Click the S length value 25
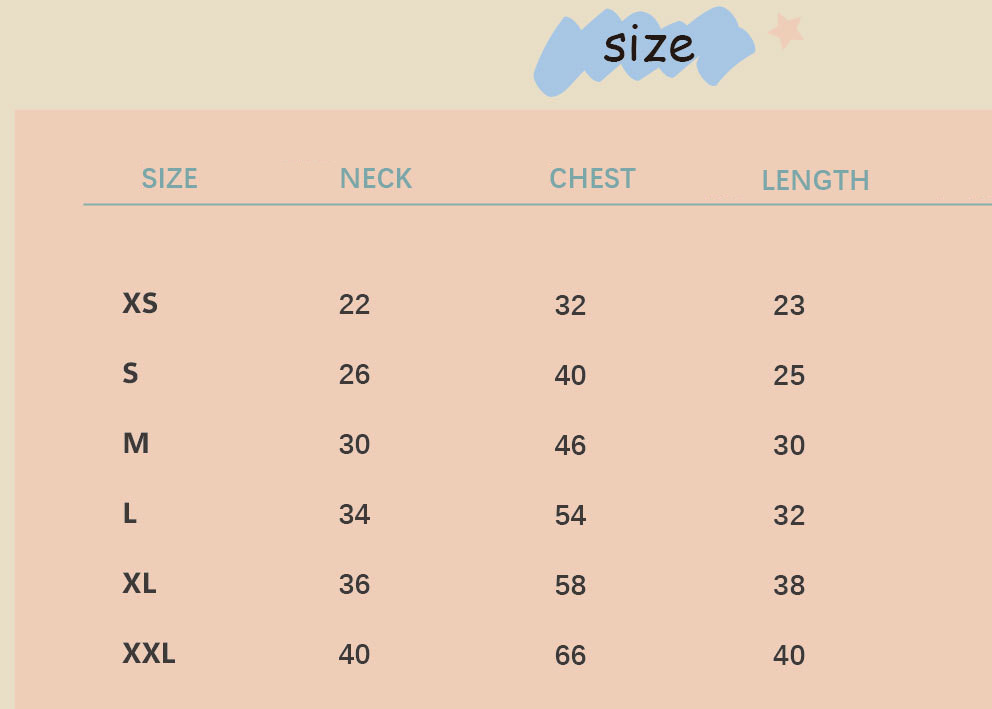Screen dimensions: 992x709 (789, 375)
